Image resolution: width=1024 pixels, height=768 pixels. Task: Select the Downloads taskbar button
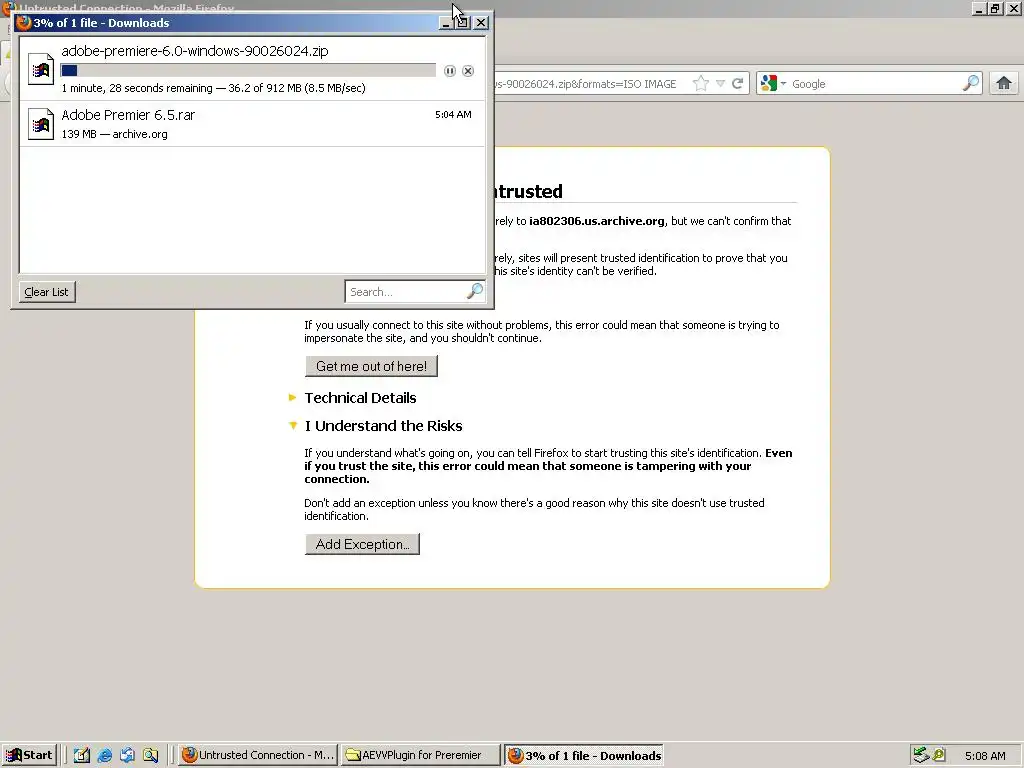(x=584, y=755)
